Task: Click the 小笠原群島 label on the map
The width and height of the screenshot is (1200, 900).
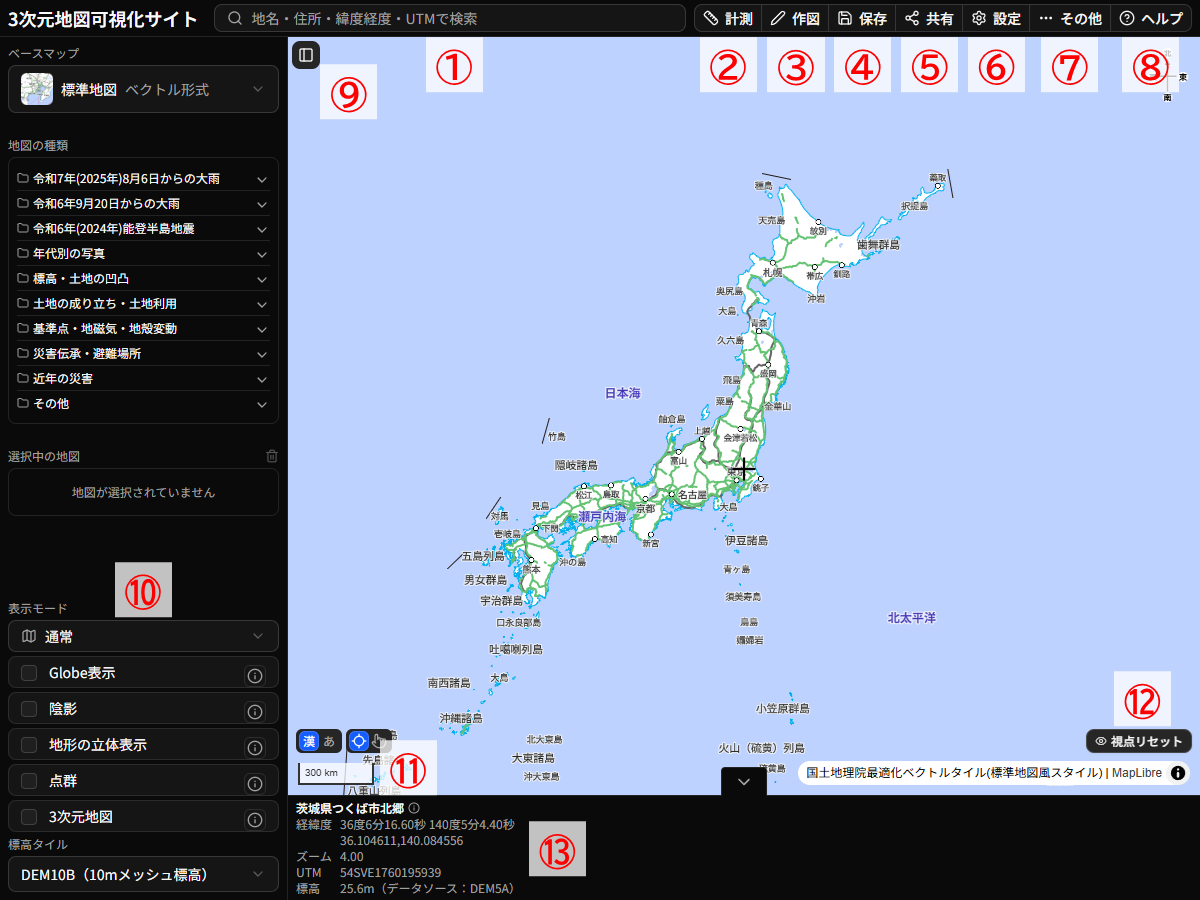Action: click(x=782, y=708)
